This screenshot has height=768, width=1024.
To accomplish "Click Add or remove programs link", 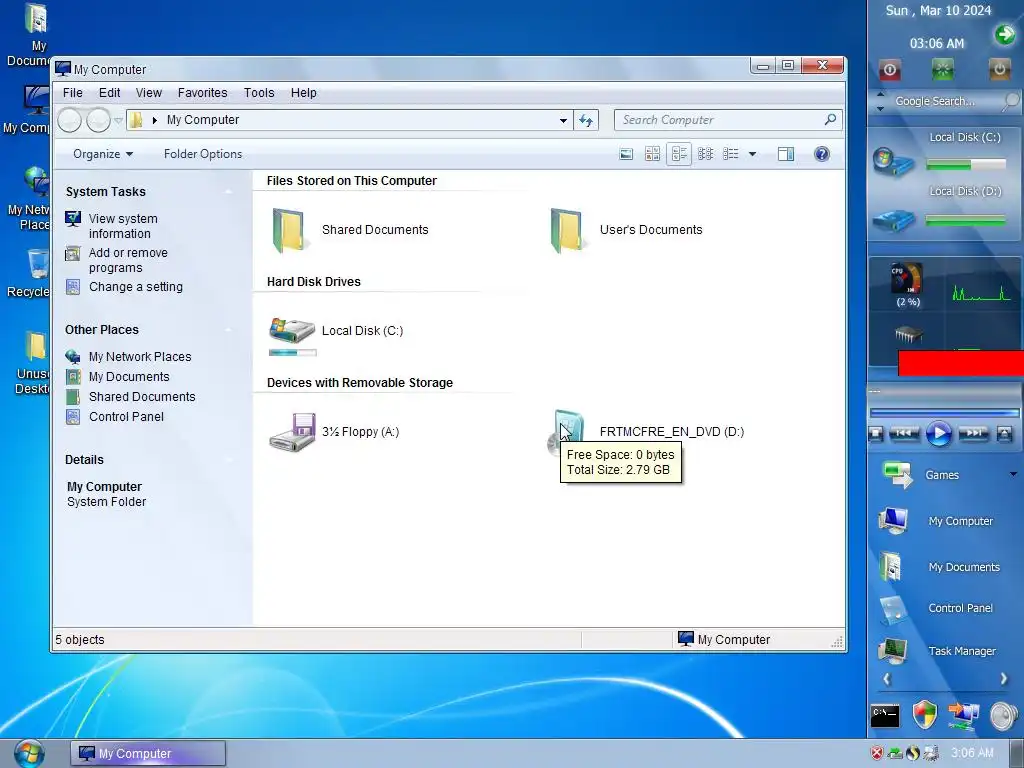I will (128, 260).
